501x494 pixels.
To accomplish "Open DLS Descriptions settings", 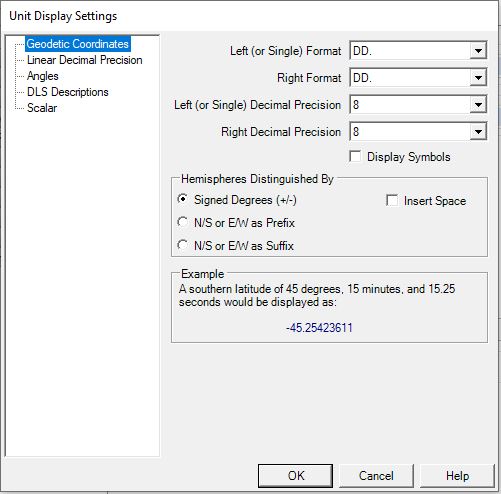I will pos(68,92).
